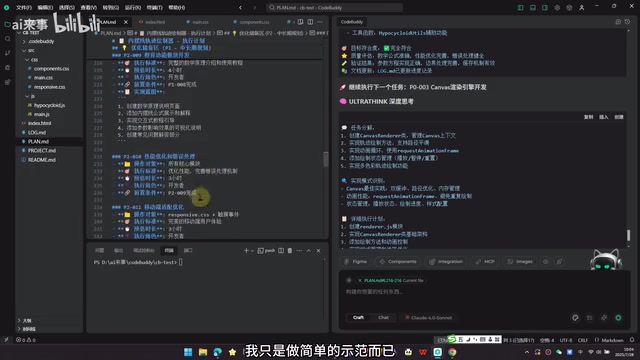Open the MCP option in CodeBuddy
This screenshot has width=640, height=360.
coord(485,261)
